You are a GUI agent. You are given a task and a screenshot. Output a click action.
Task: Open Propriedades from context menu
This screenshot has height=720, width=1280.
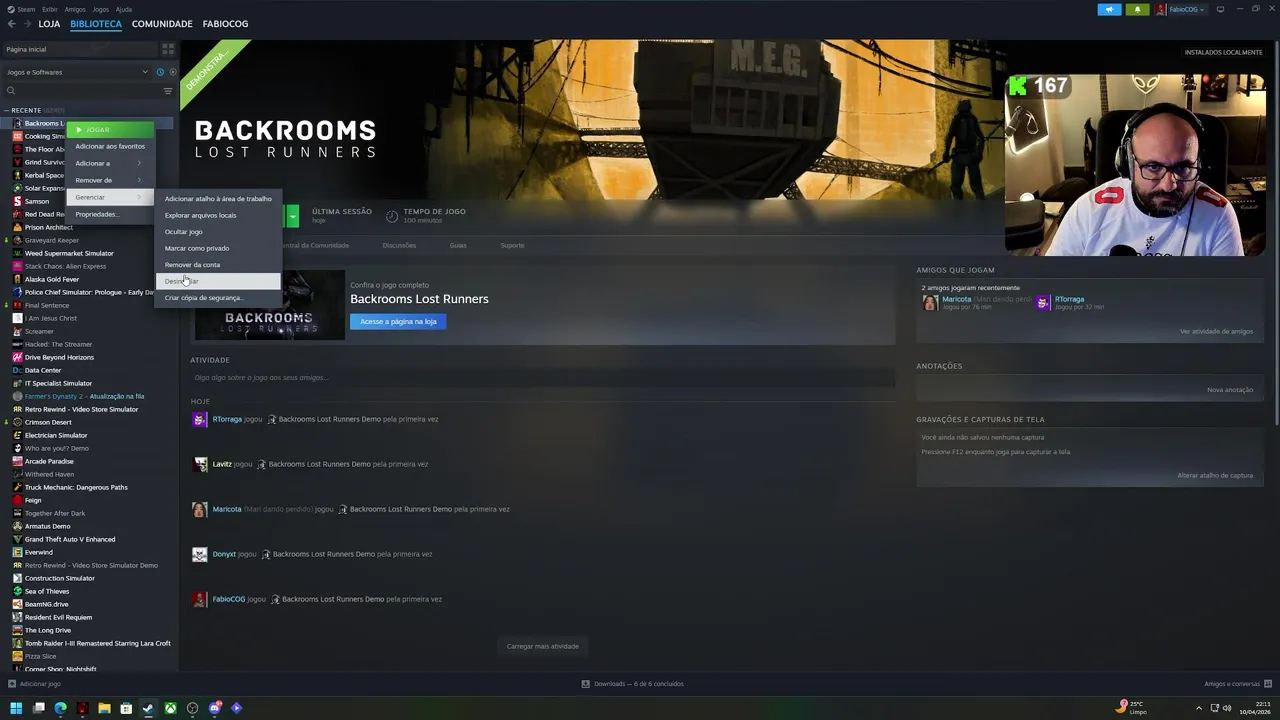coord(109,214)
